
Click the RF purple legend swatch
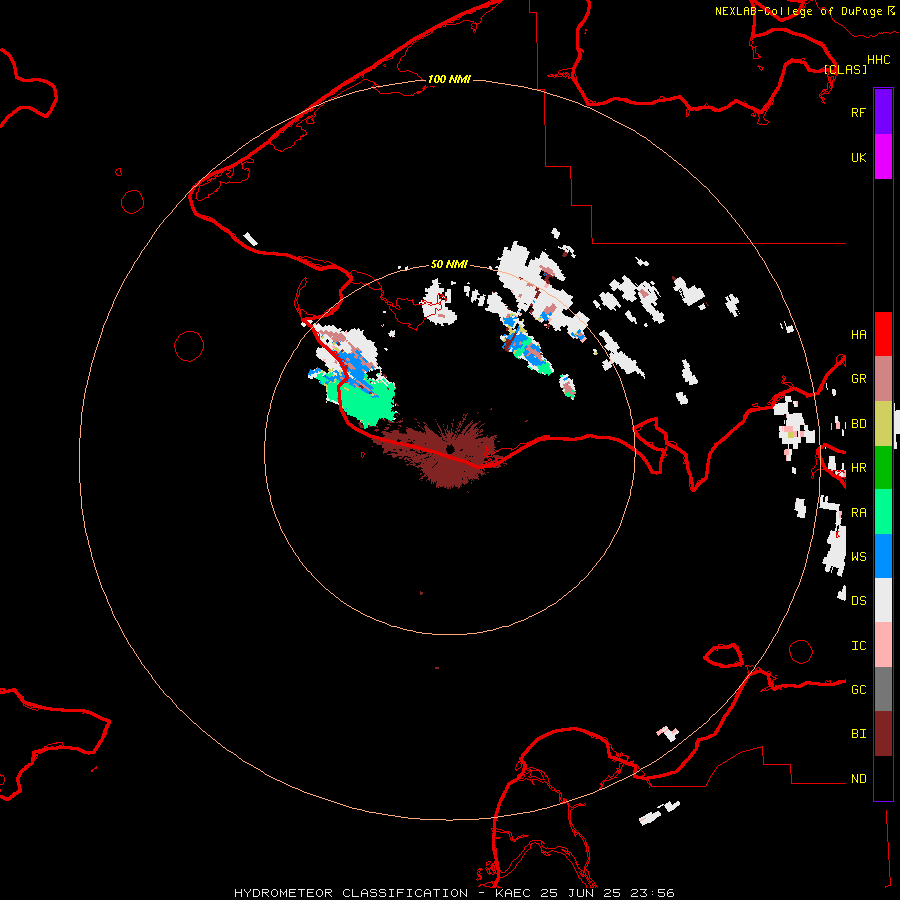tap(883, 112)
